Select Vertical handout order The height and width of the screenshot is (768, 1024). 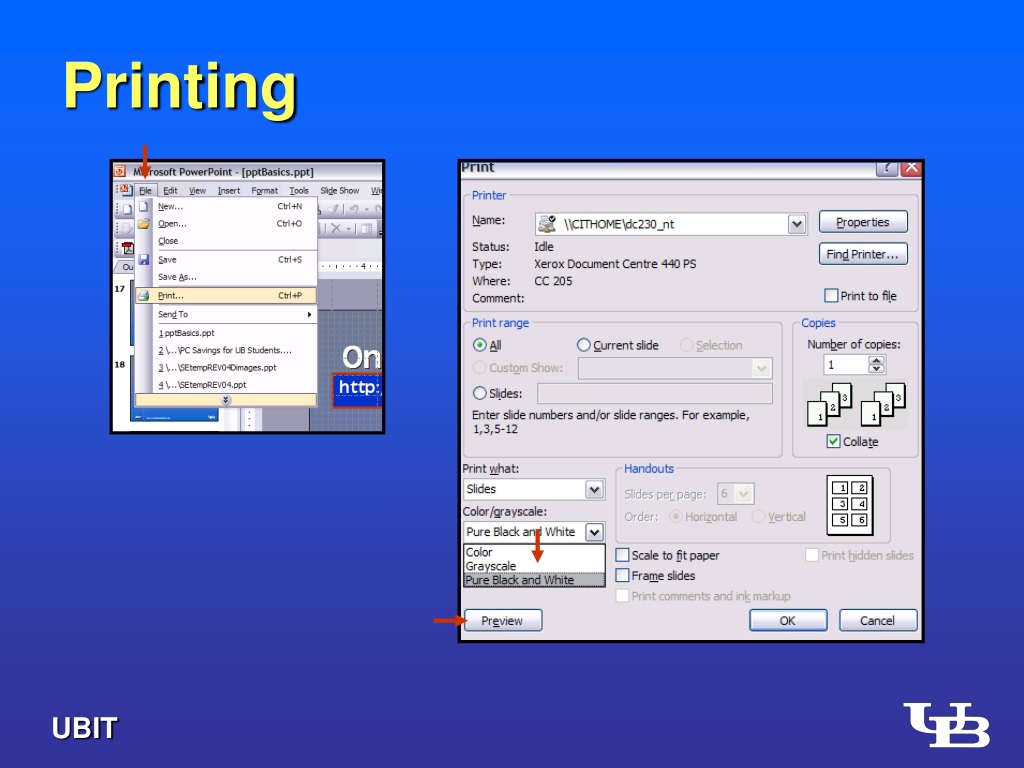[758, 517]
